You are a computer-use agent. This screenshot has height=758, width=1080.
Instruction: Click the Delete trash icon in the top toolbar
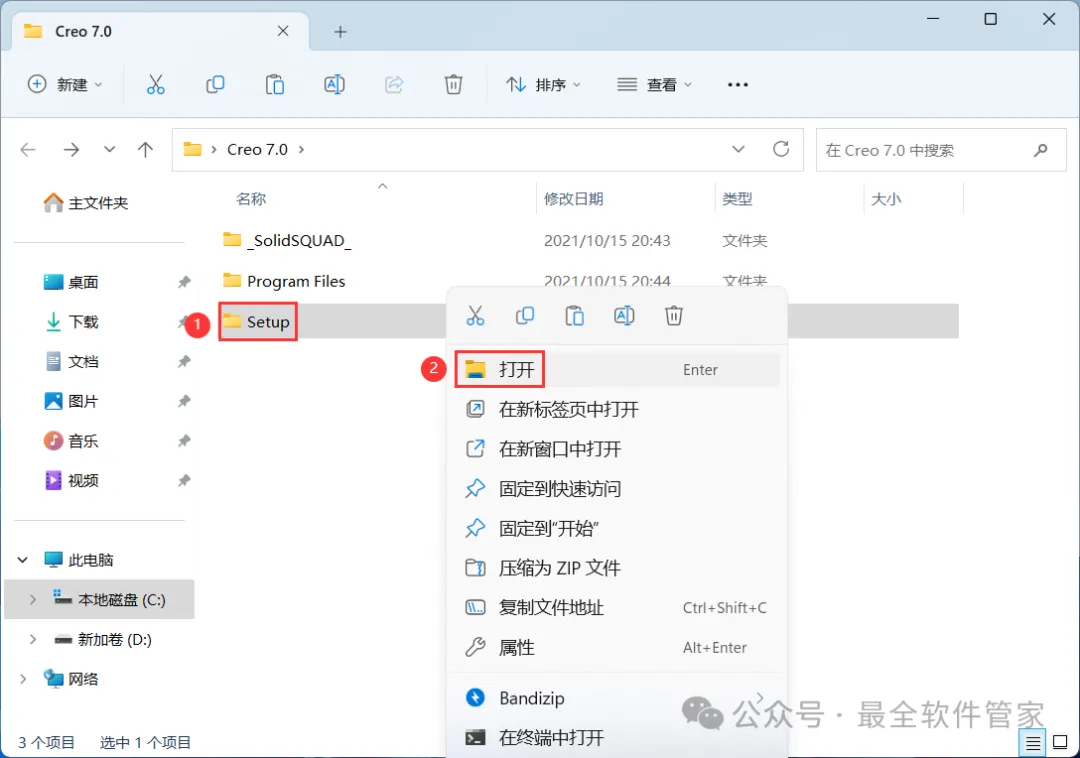pos(453,85)
